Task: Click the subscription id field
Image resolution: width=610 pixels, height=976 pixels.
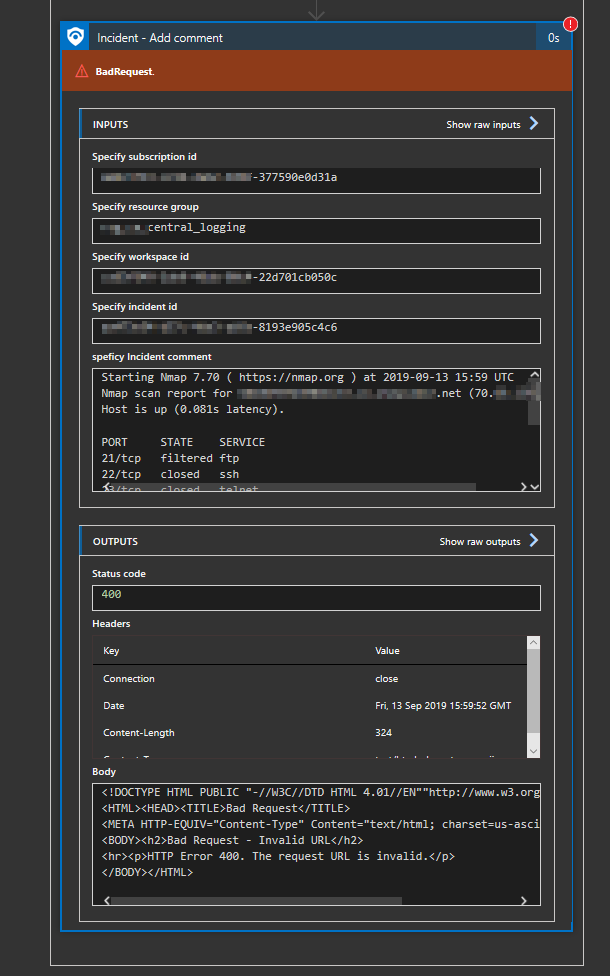Action: 316,181
